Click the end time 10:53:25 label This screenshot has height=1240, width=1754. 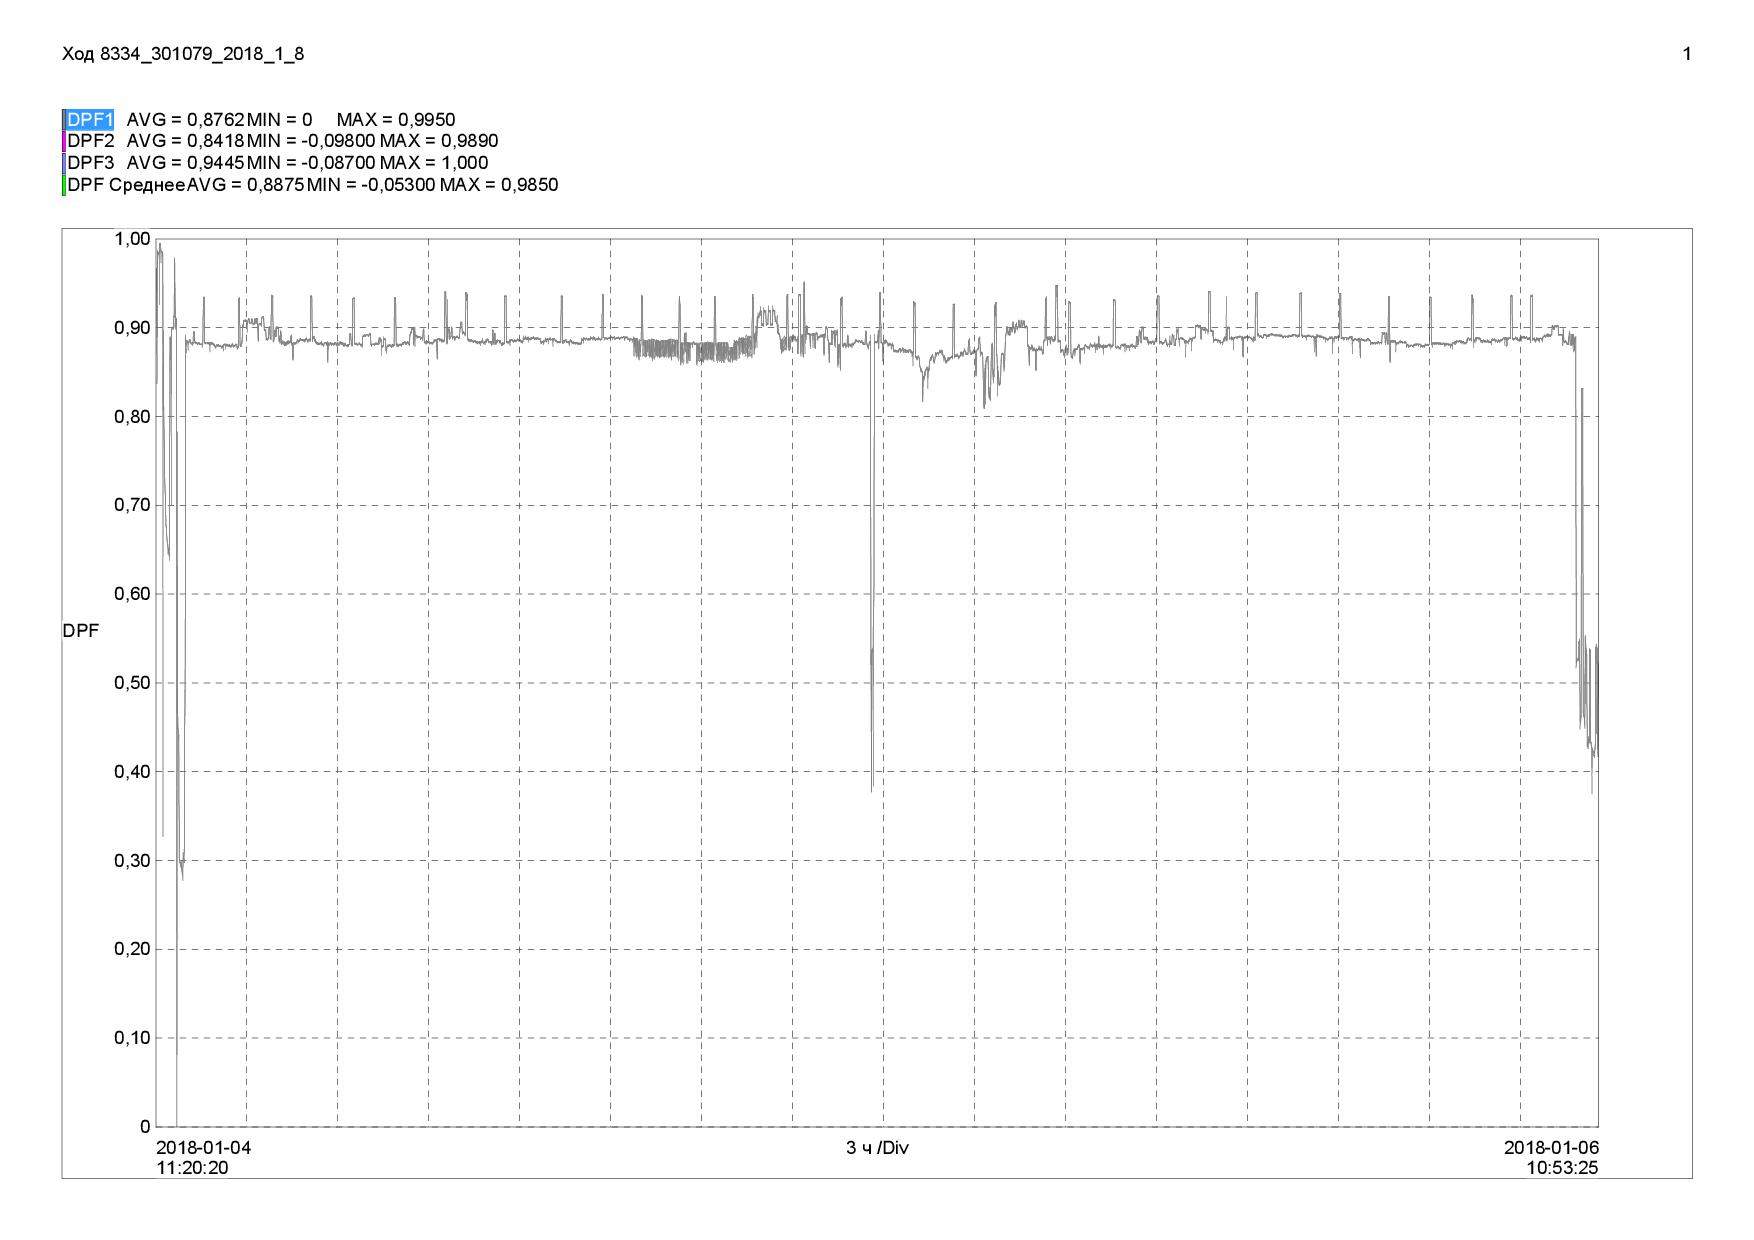coord(1562,1168)
